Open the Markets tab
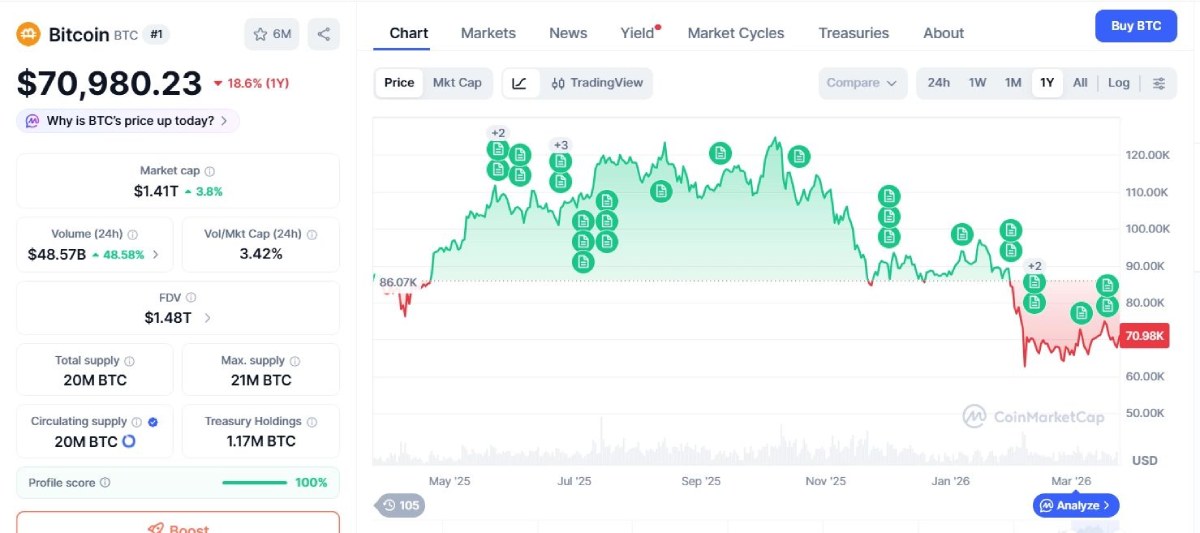 (x=488, y=33)
